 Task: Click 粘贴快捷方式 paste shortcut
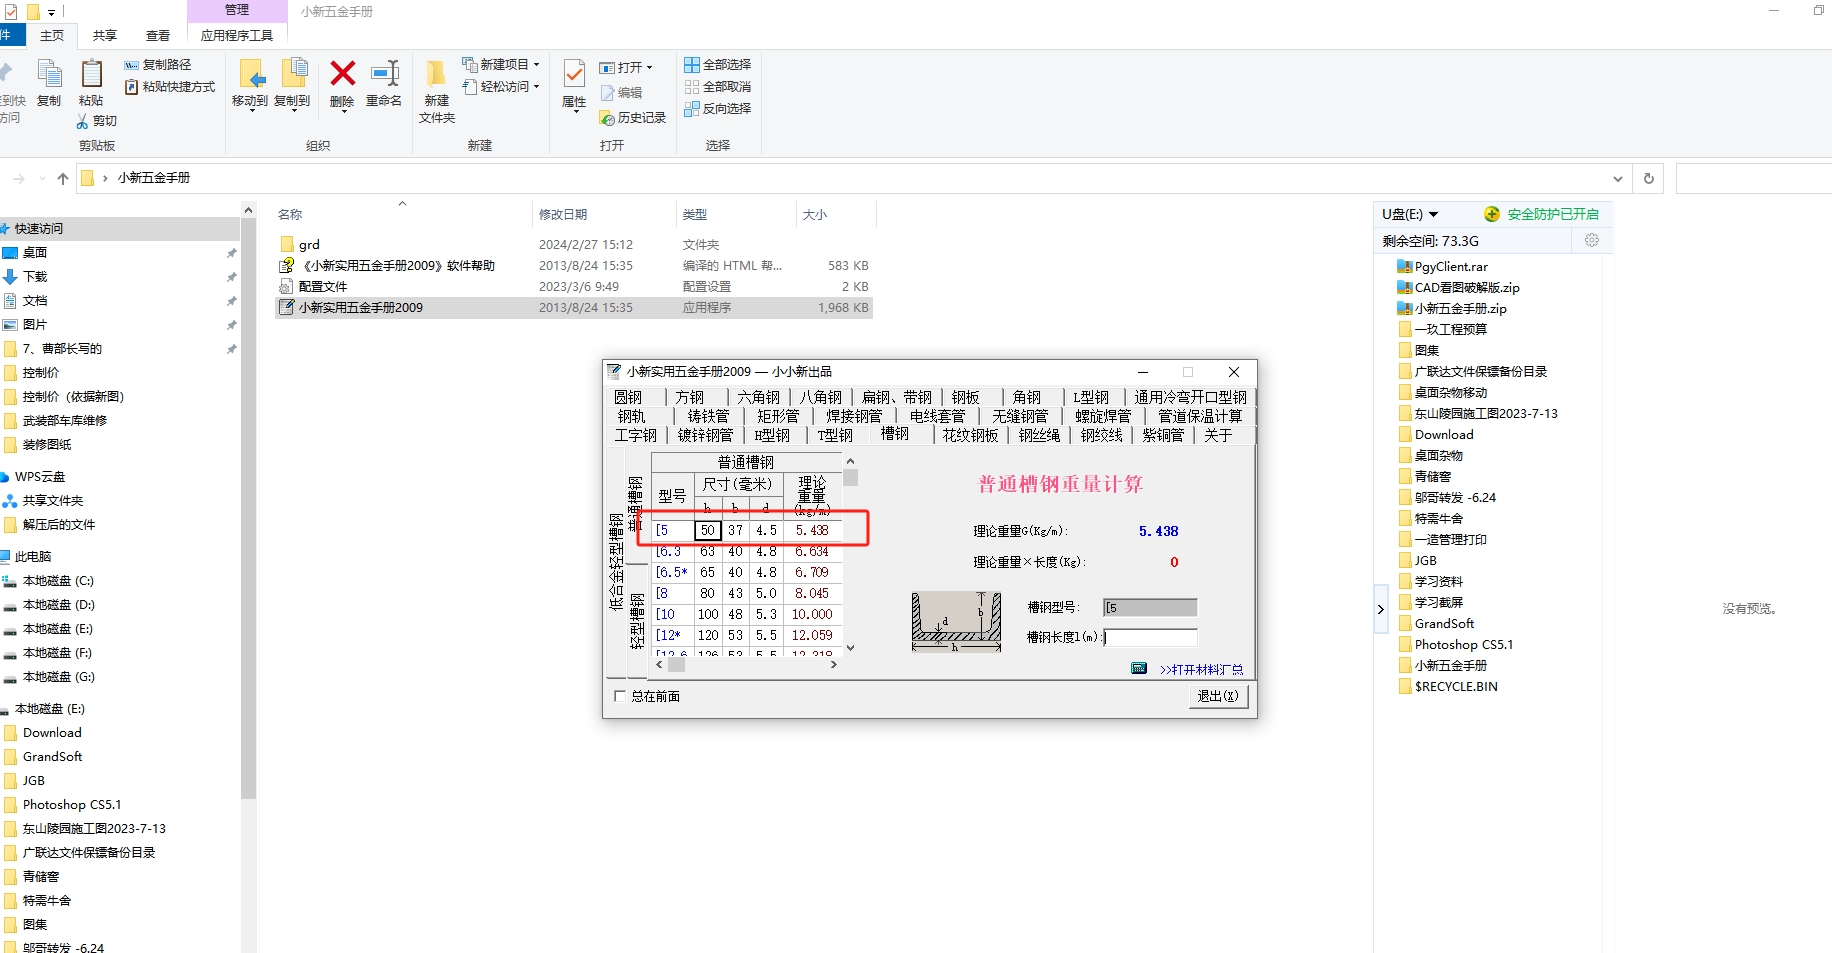pos(170,87)
